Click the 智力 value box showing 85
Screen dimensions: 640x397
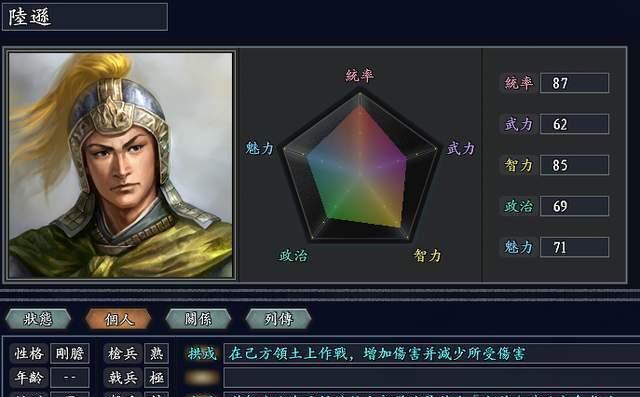(x=574, y=165)
